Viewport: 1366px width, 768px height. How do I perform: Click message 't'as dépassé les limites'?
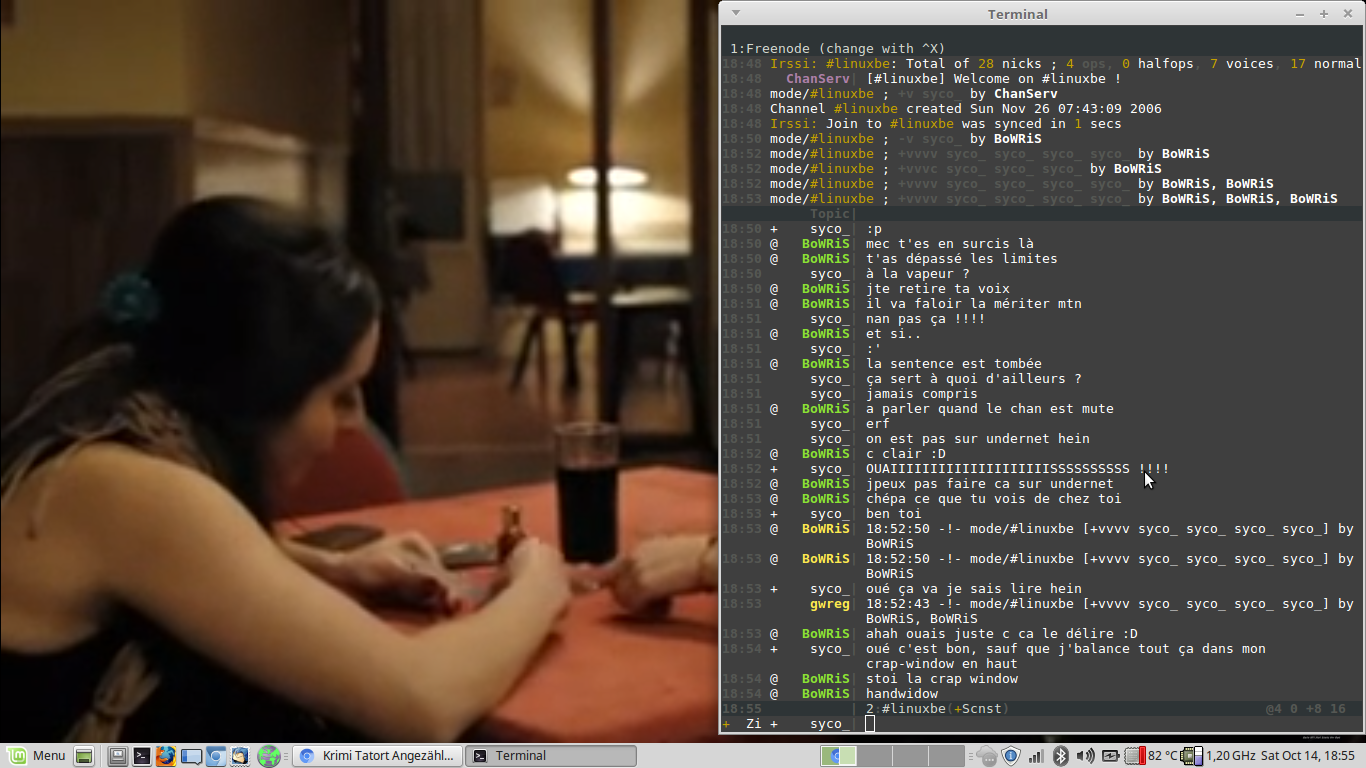[962, 258]
